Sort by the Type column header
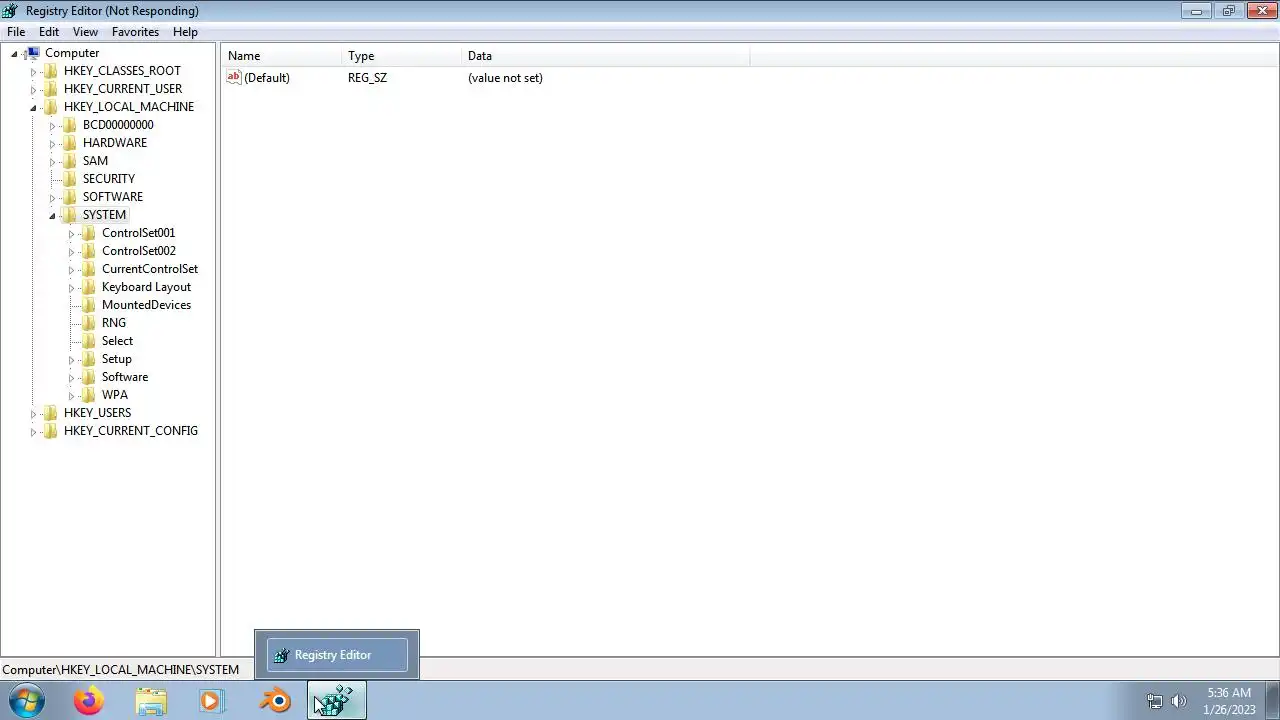This screenshot has width=1280, height=720. pos(402,56)
